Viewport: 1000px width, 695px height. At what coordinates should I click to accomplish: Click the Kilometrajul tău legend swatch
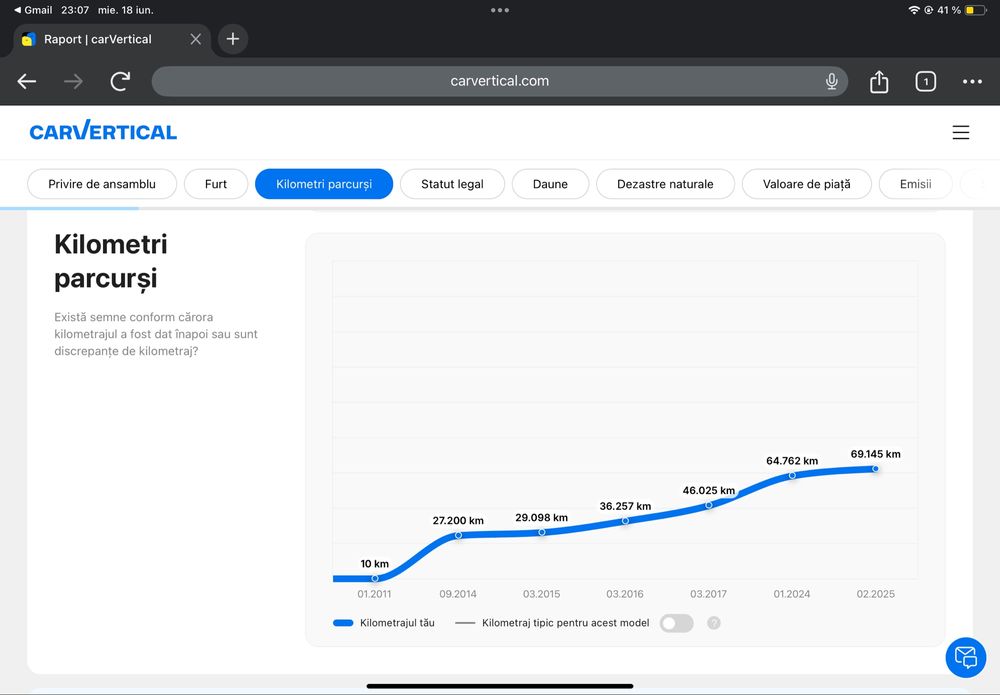[343, 623]
